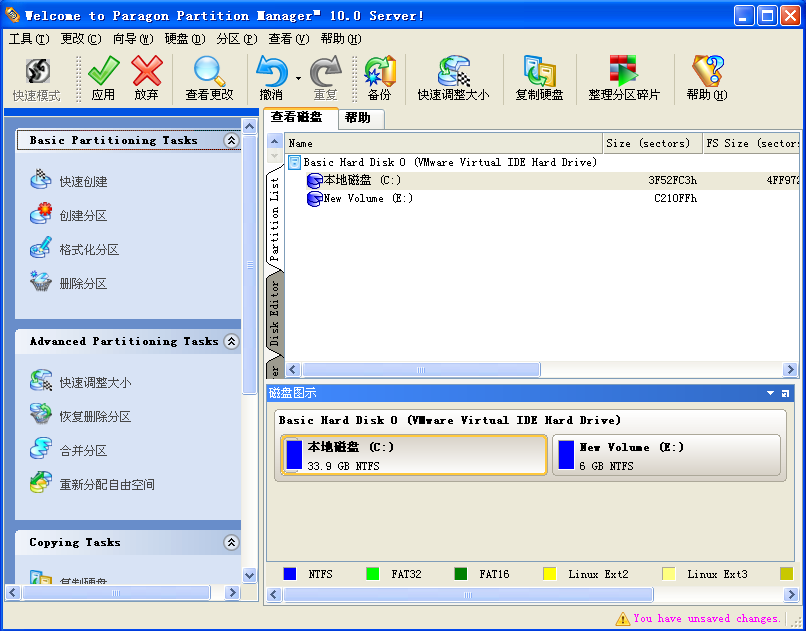
Task: Collapse the Advanced Partitioning Tasks section
Action: [x=231, y=341]
